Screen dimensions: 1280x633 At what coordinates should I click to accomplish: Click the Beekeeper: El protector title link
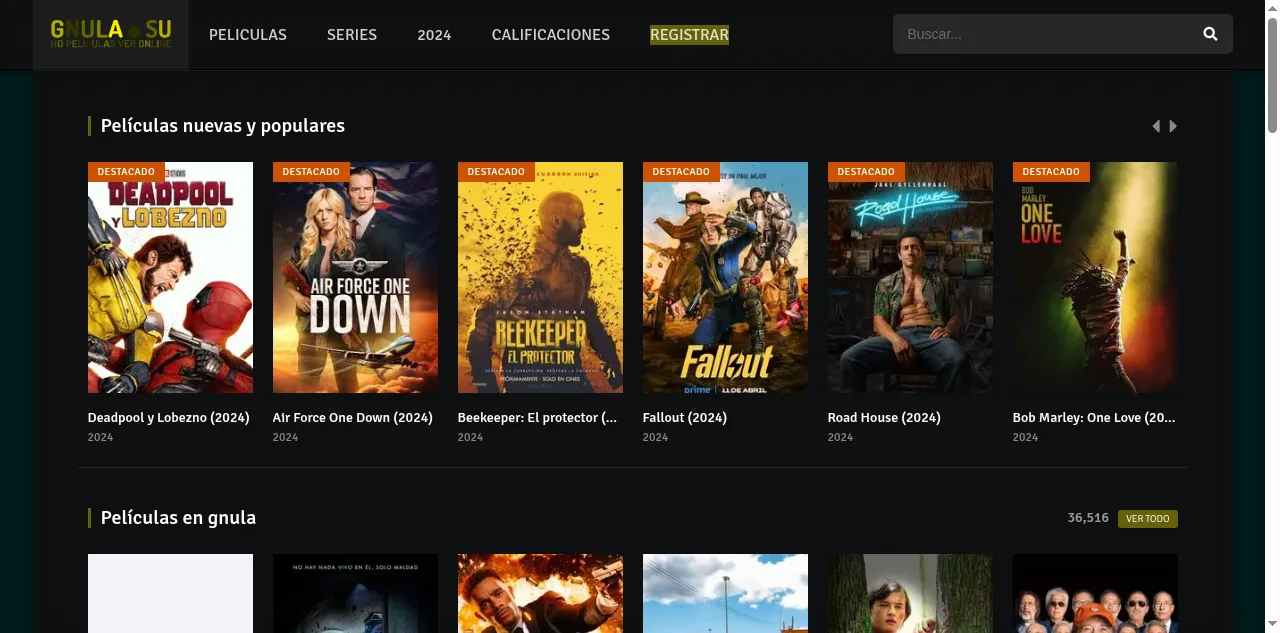coord(537,418)
